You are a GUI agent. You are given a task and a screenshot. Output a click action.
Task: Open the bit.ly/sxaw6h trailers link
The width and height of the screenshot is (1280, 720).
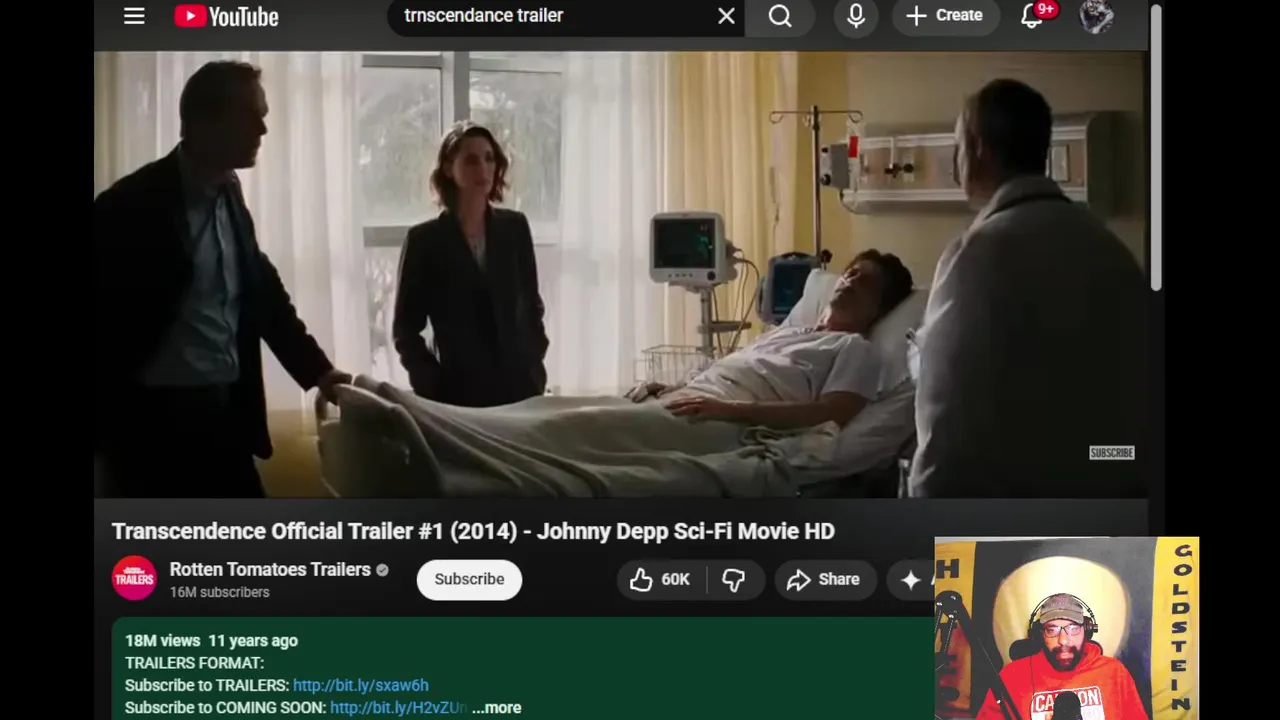[360, 685]
